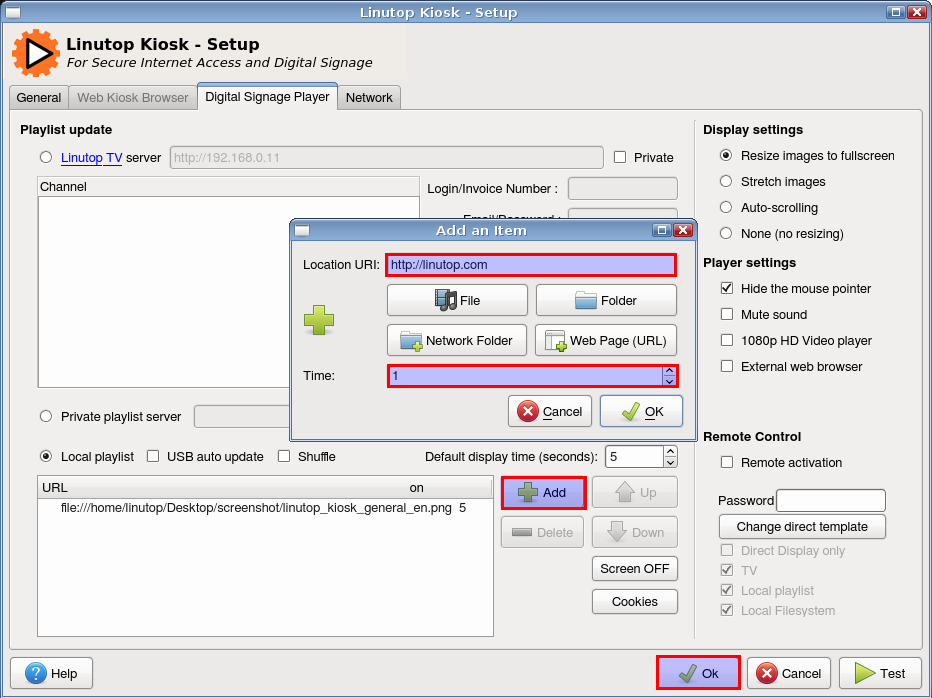Open Change direct template
Screen dimensions: 932x698
tap(802, 527)
